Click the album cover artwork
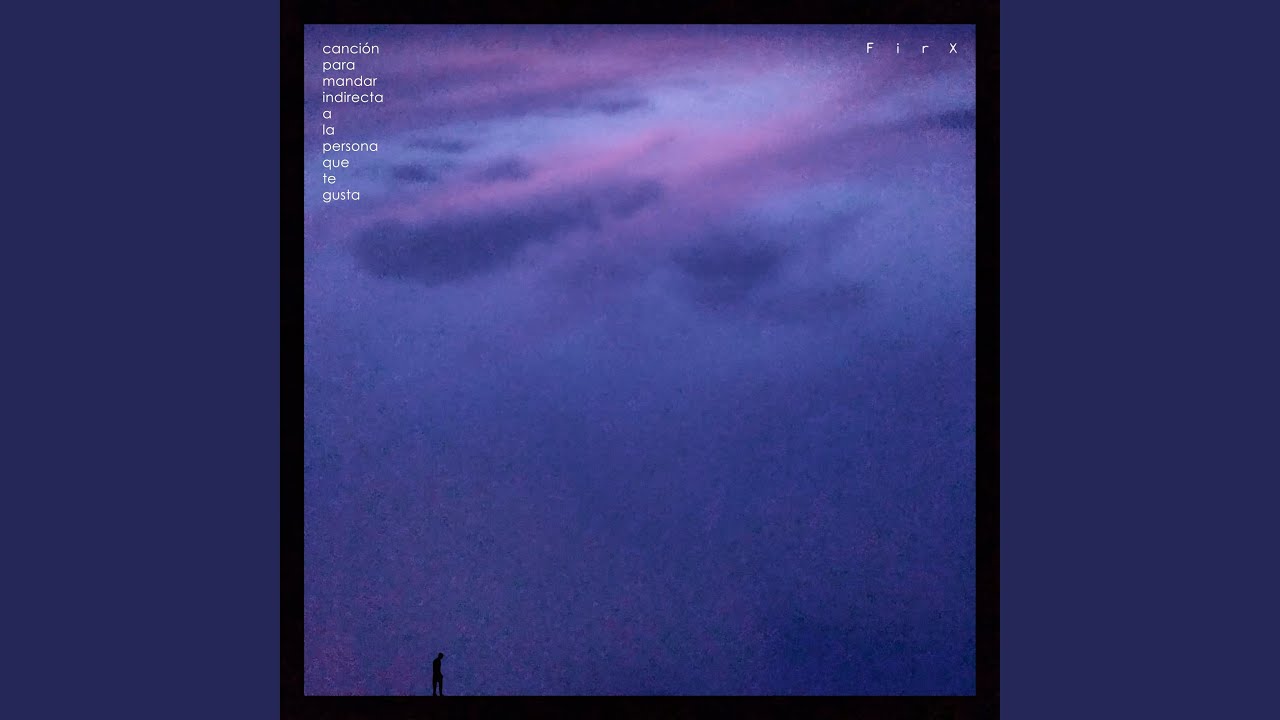Viewport: 1280px width, 720px height. click(x=640, y=360)
